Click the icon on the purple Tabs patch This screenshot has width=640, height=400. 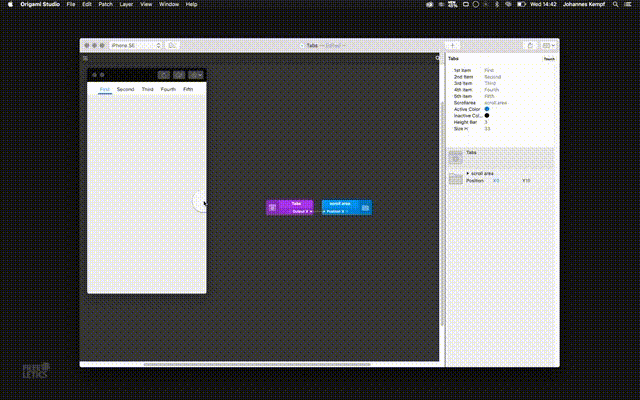(272, 207)
